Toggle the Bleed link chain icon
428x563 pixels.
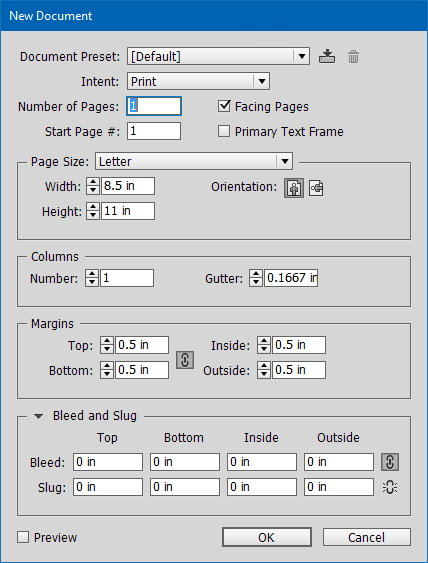(x=390, y=462)
